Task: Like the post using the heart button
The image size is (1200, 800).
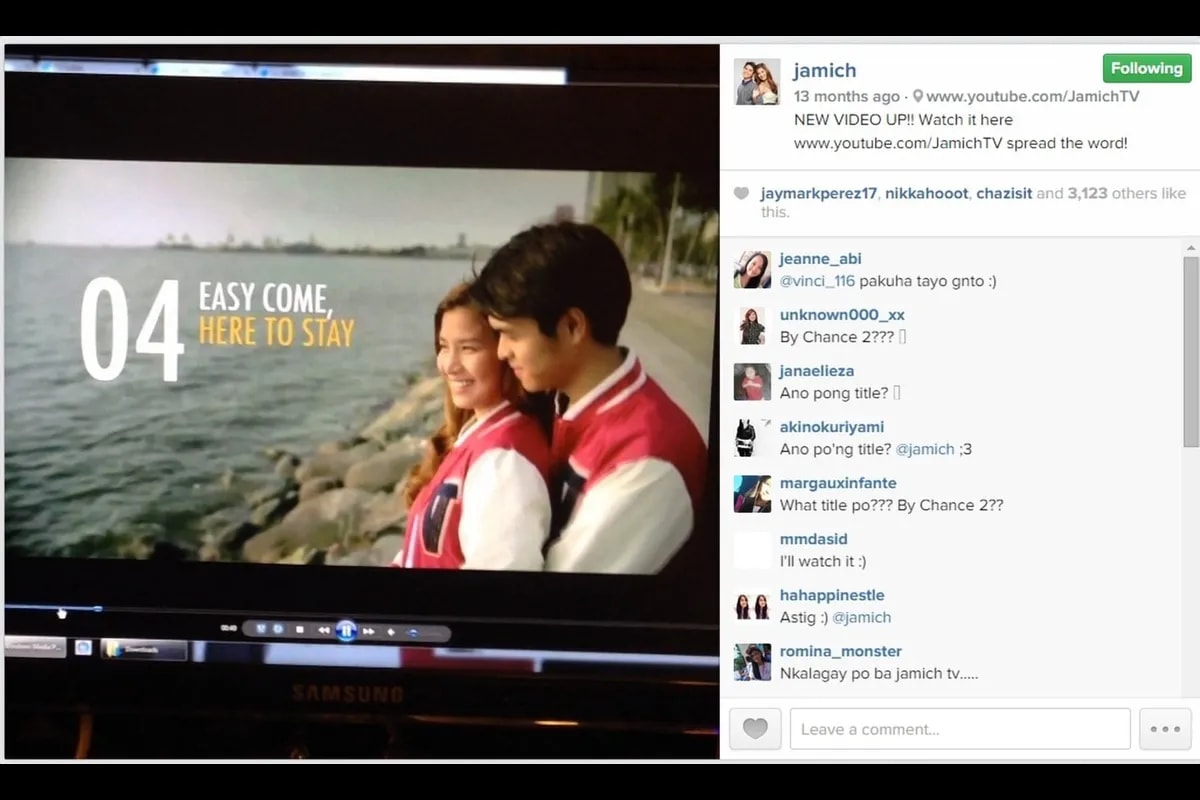Action: click(755, 729)
